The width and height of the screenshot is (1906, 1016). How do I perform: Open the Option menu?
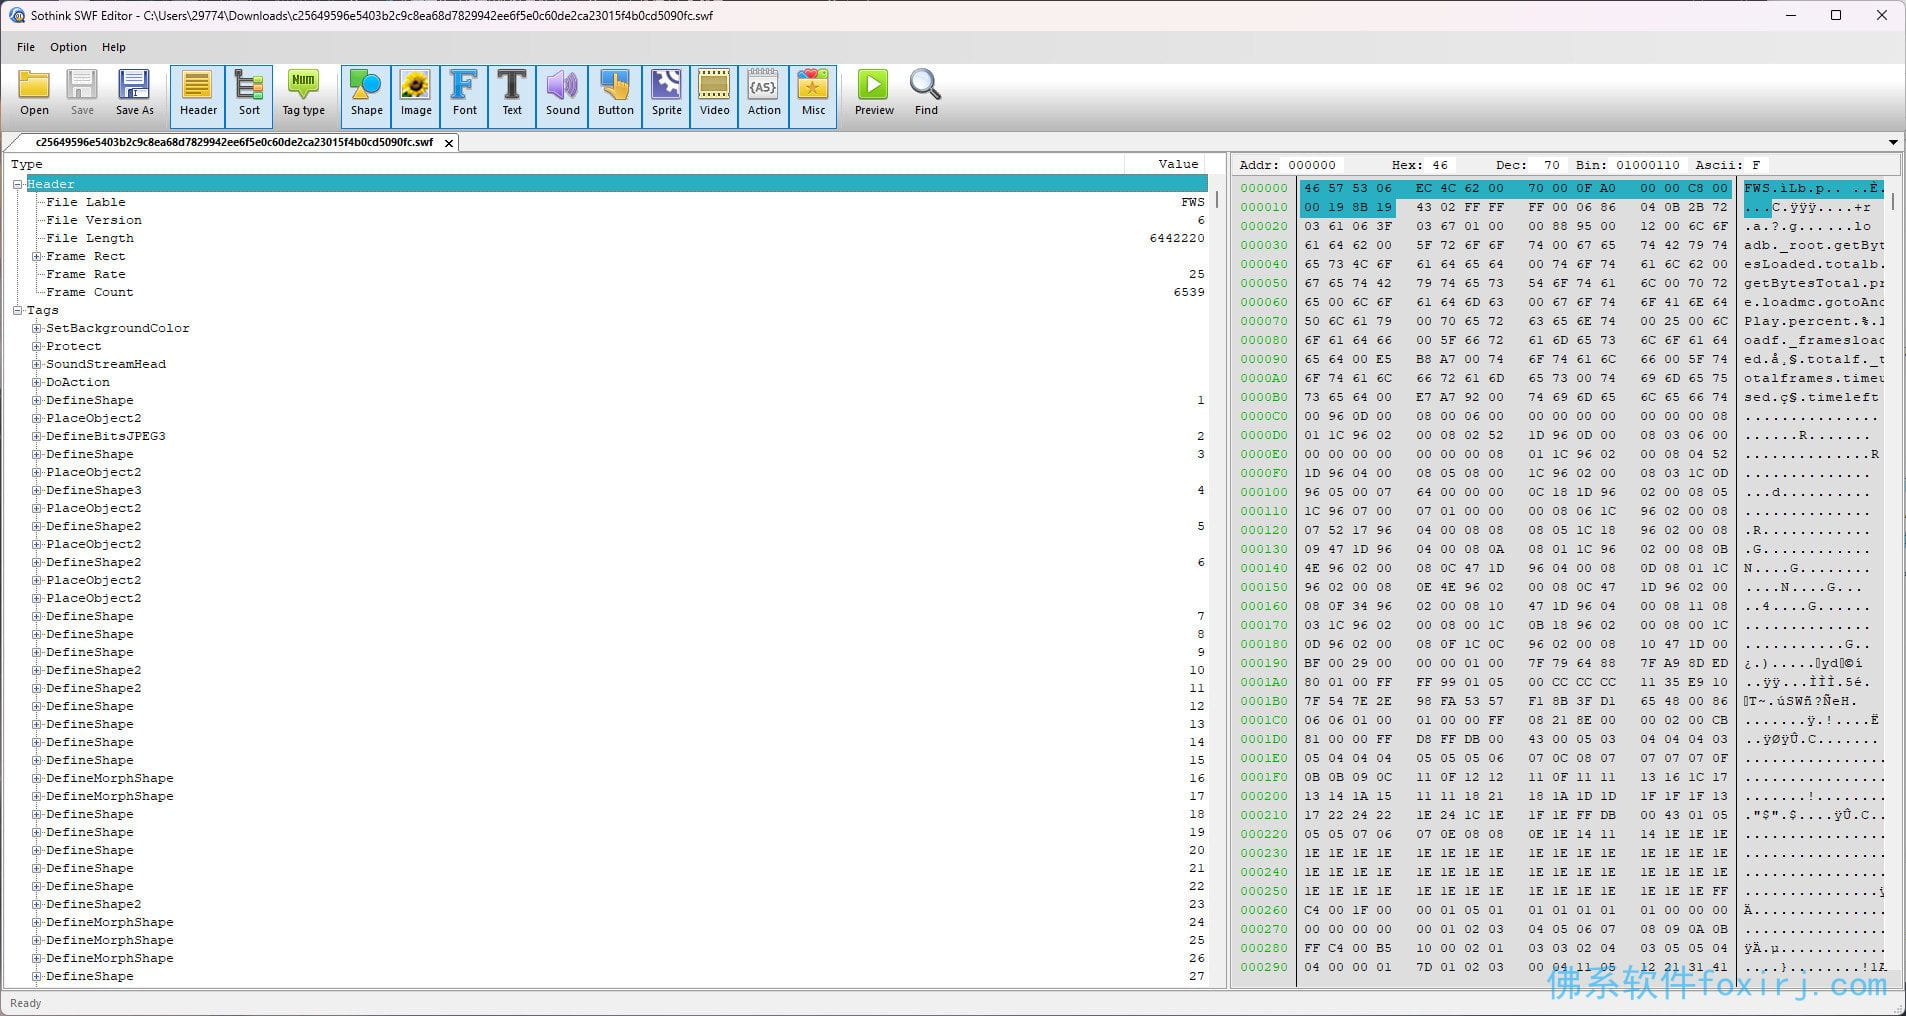point(68,47)
